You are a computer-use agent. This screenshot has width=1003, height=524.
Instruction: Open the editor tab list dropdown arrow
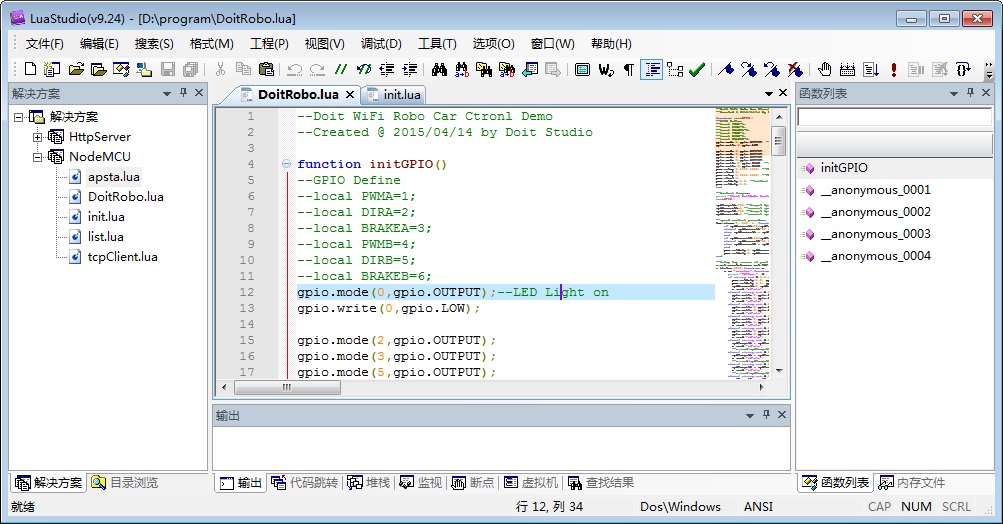(x=769, y=93)
